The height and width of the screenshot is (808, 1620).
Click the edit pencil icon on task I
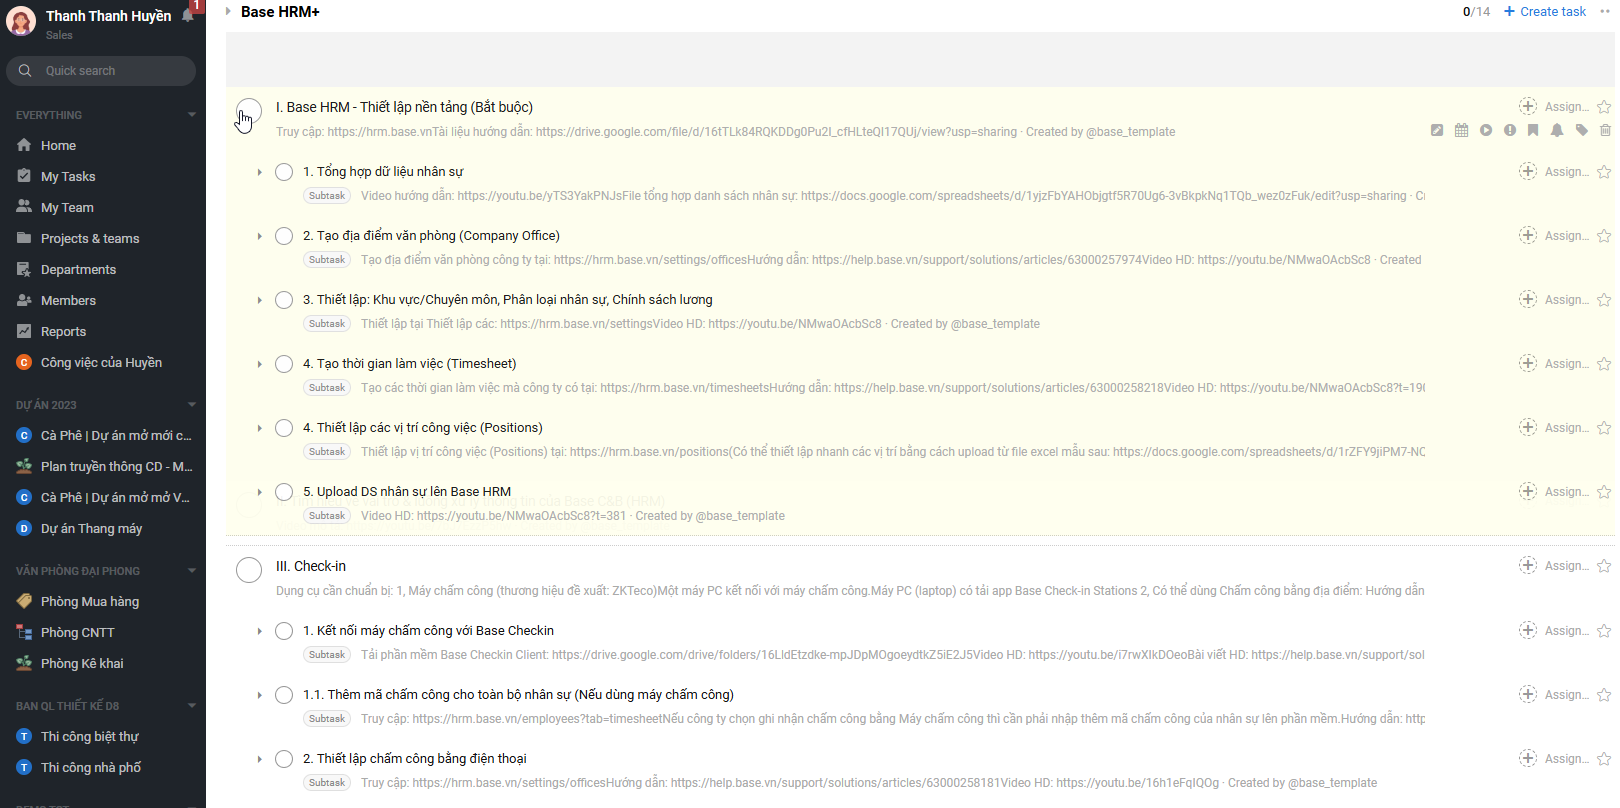[x=1437, y=130]
